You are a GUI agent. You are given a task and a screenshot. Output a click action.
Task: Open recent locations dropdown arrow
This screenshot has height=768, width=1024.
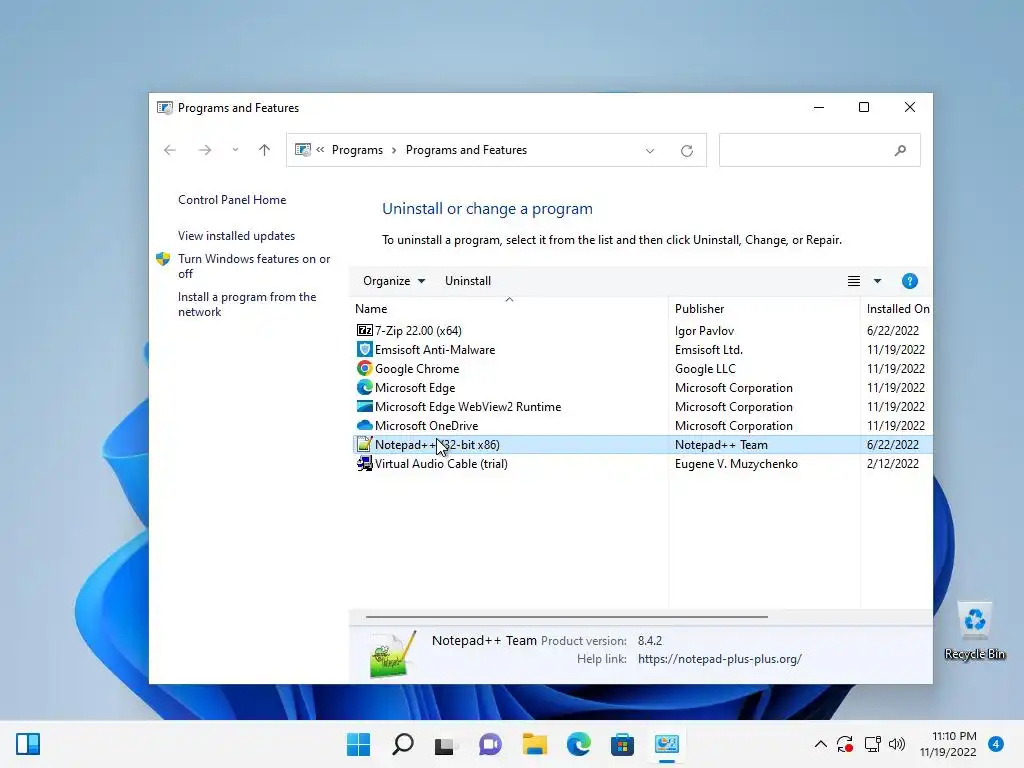coord(235,150)
